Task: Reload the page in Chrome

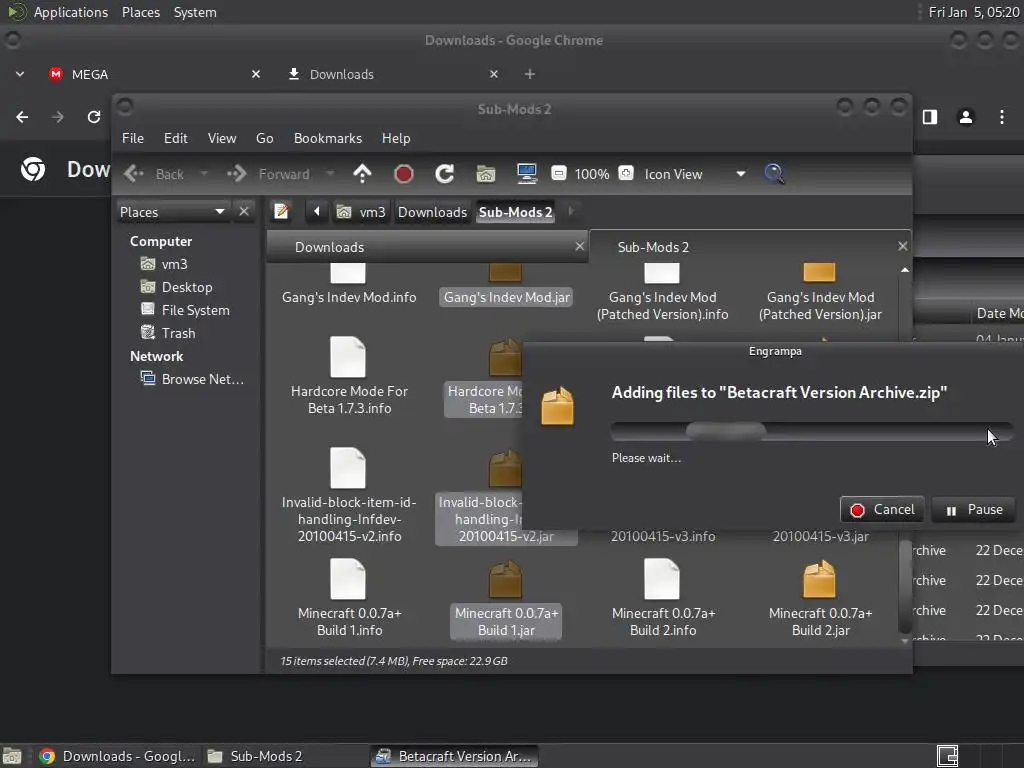Action: click(x=94, y=117)
